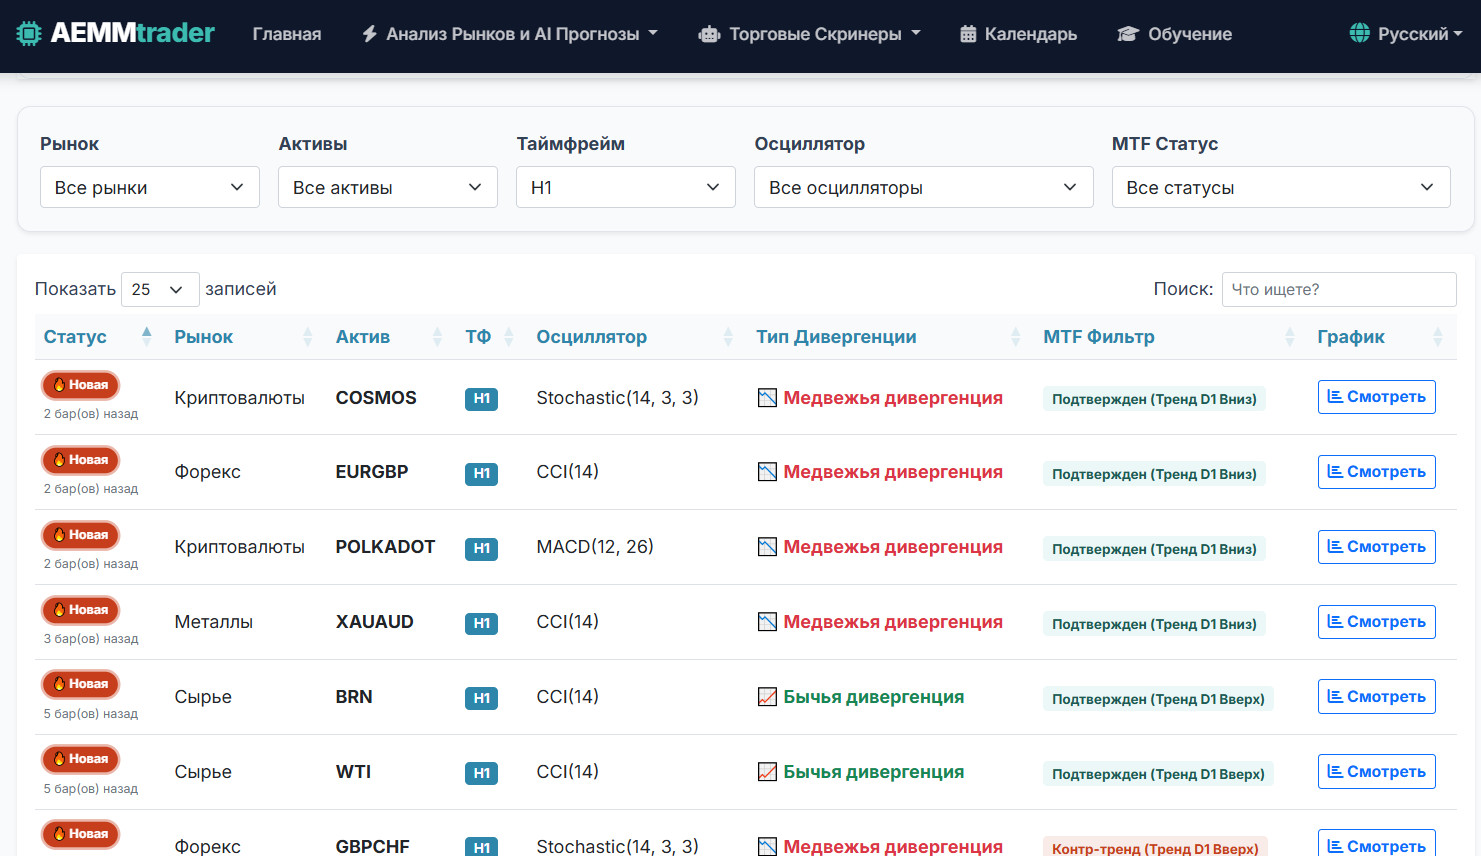Click Смотреть button for COSMOS
Image resolution: width=1481 pixels, height=856 pixels.
click(1376, 397)
